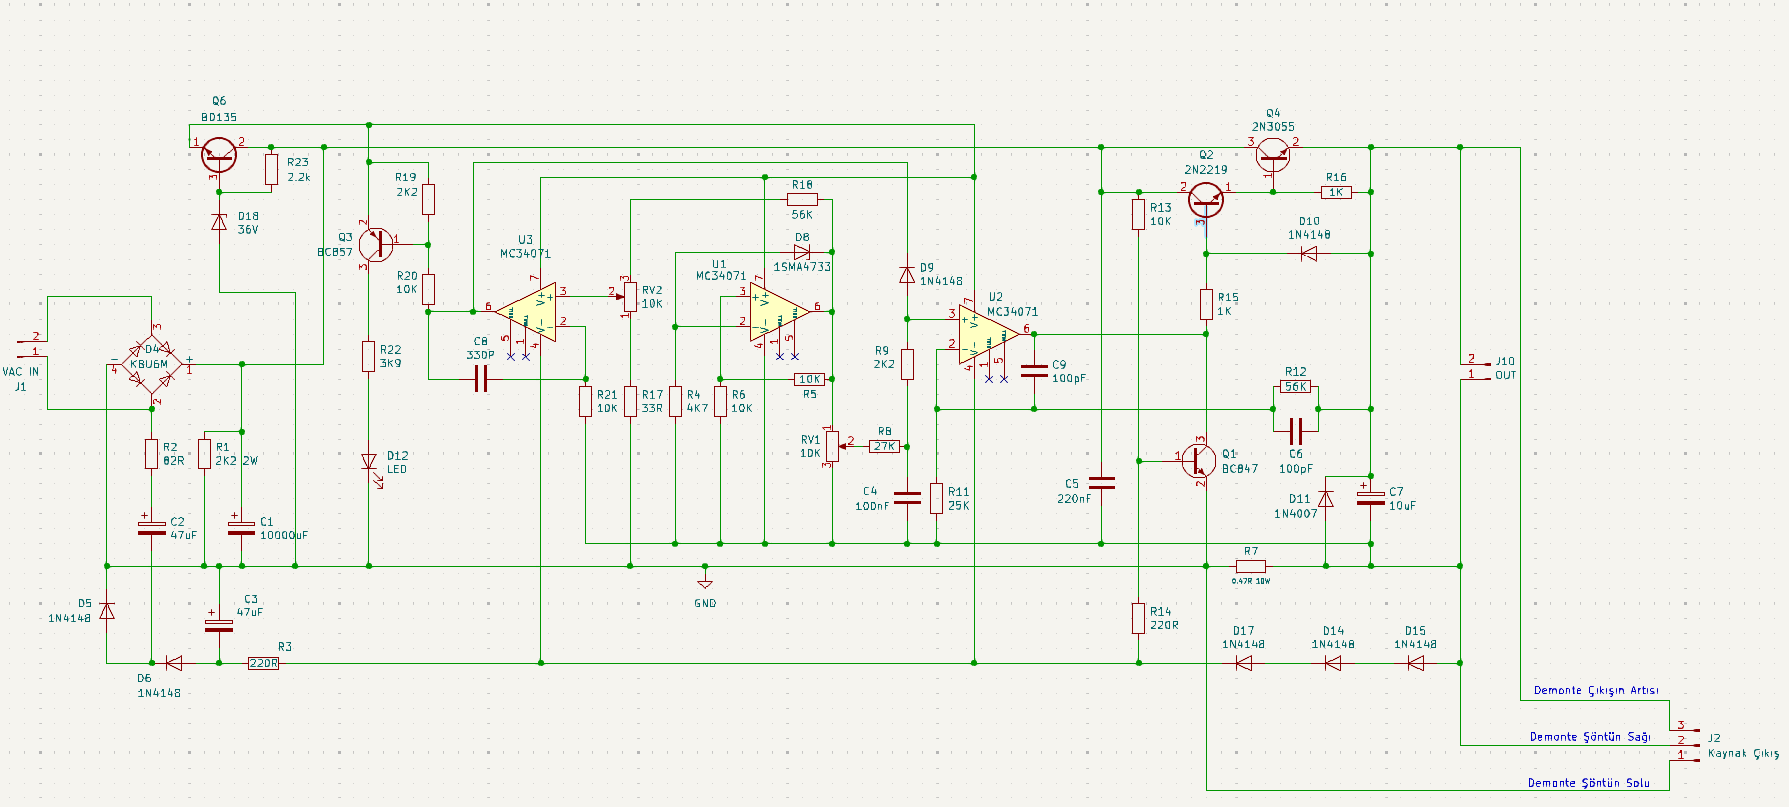
Task: Select the Q6 BD135 transistor symbol
Action: 219,155
